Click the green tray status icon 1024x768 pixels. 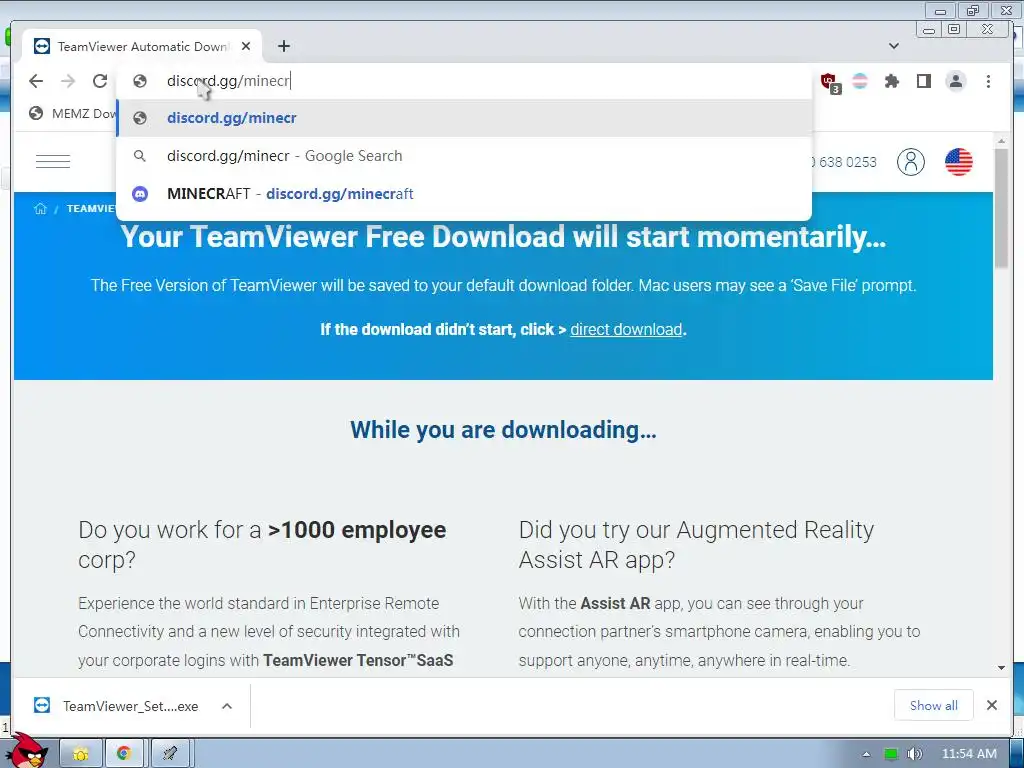[891, 754]
